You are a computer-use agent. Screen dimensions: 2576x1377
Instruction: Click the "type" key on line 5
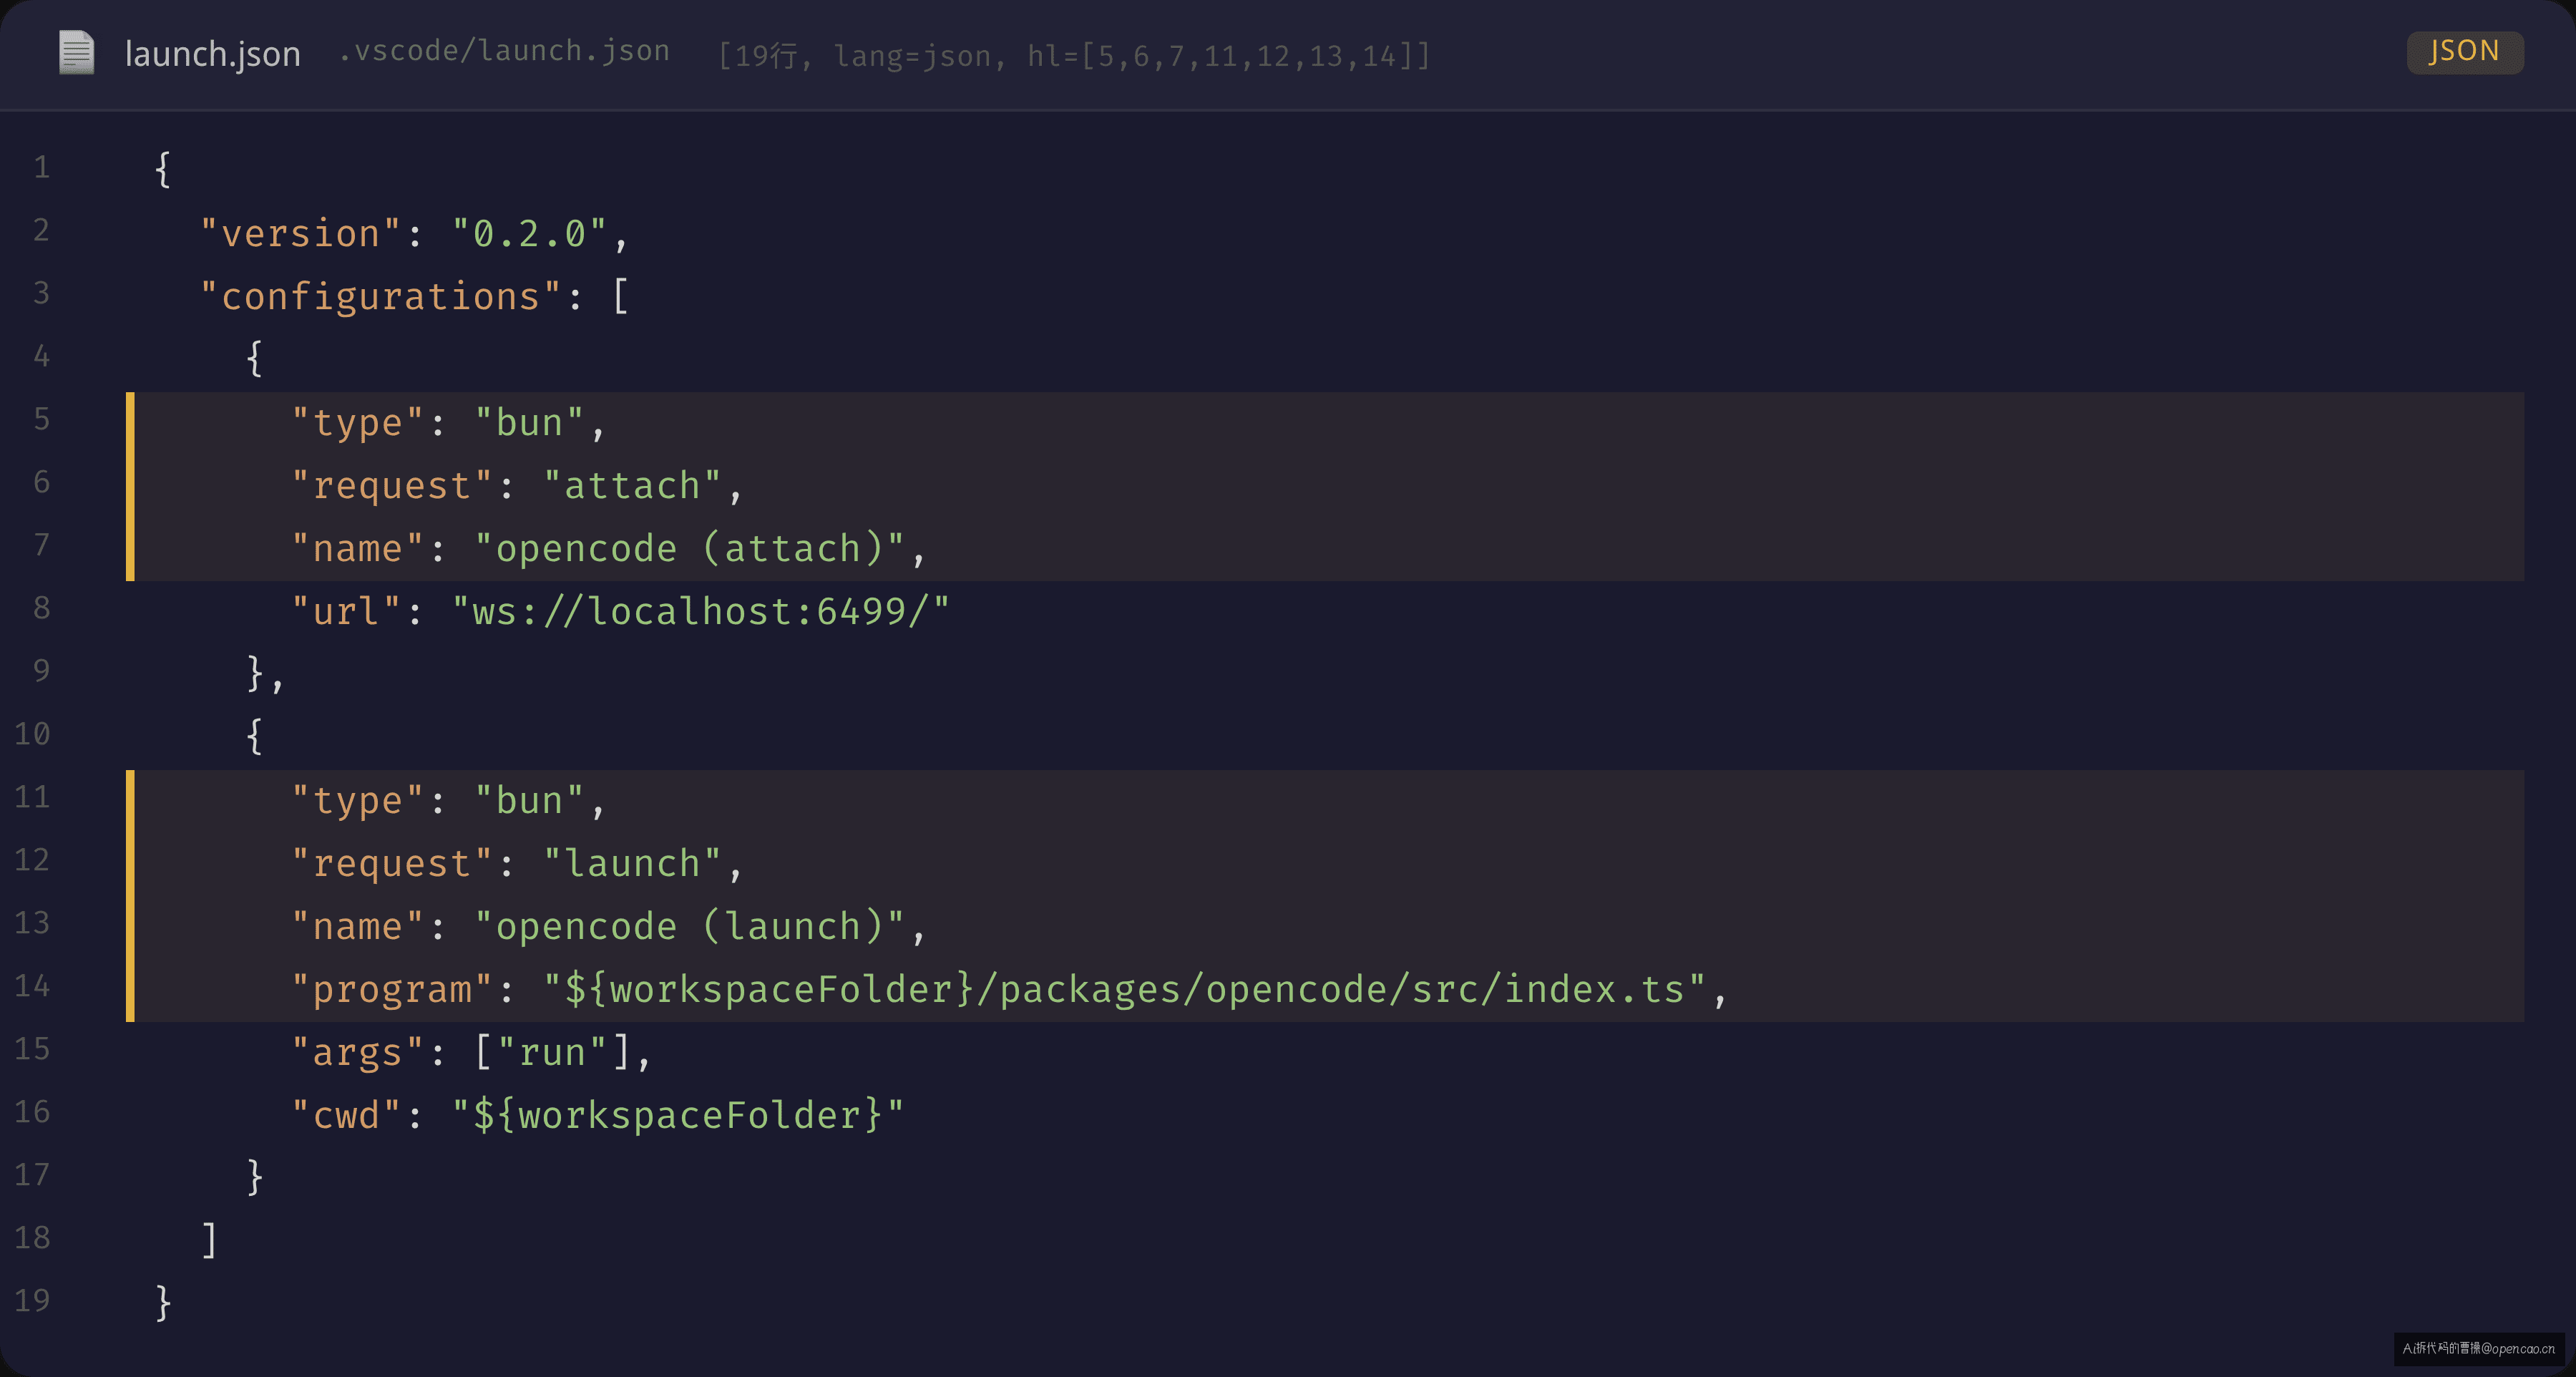[x=357, y=423]
